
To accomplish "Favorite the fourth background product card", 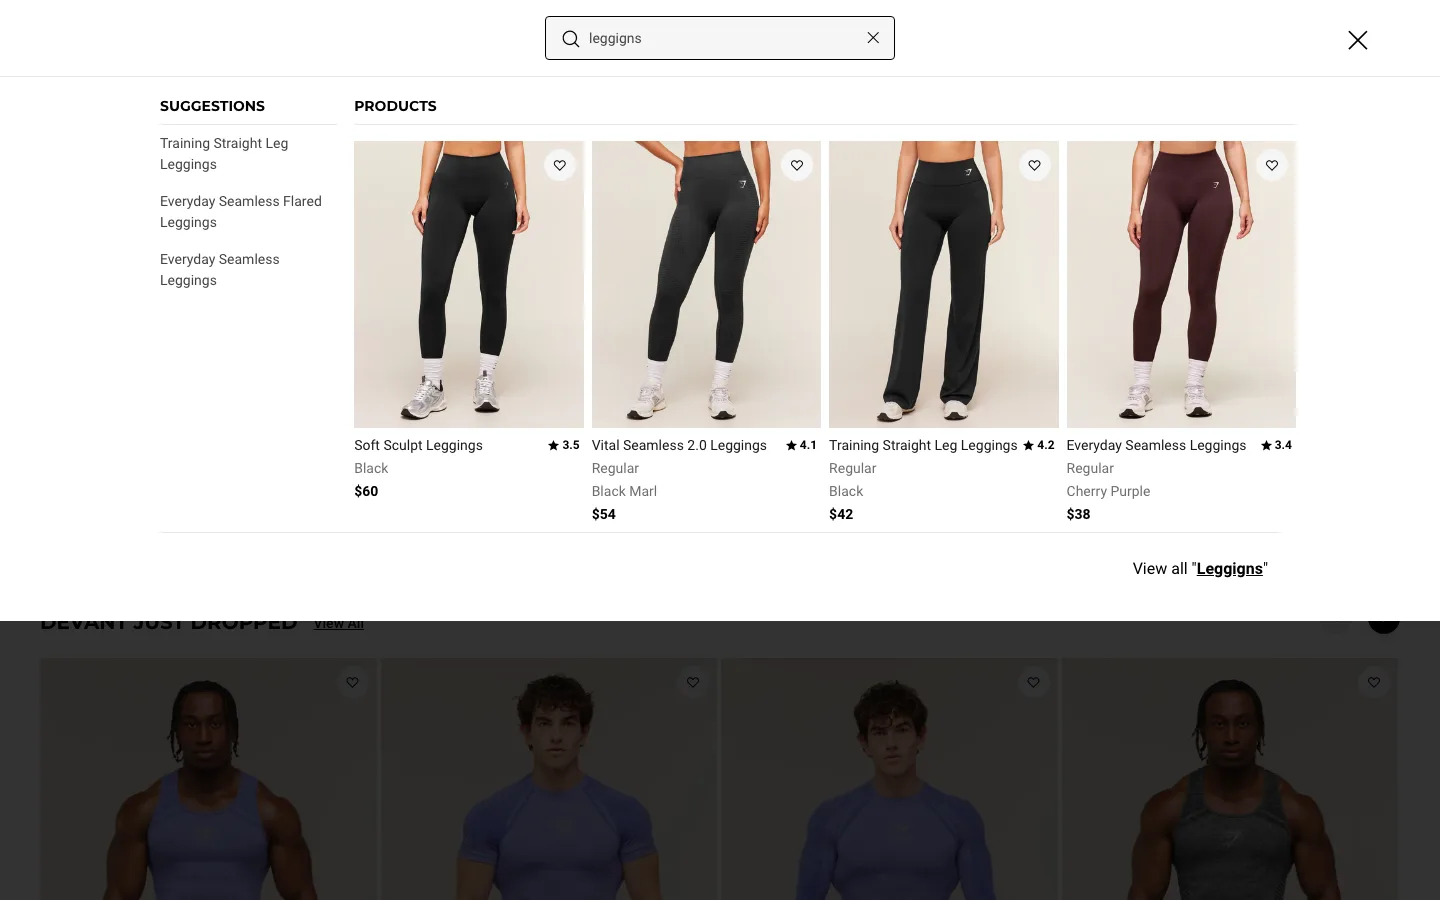I will point(1374,683).
